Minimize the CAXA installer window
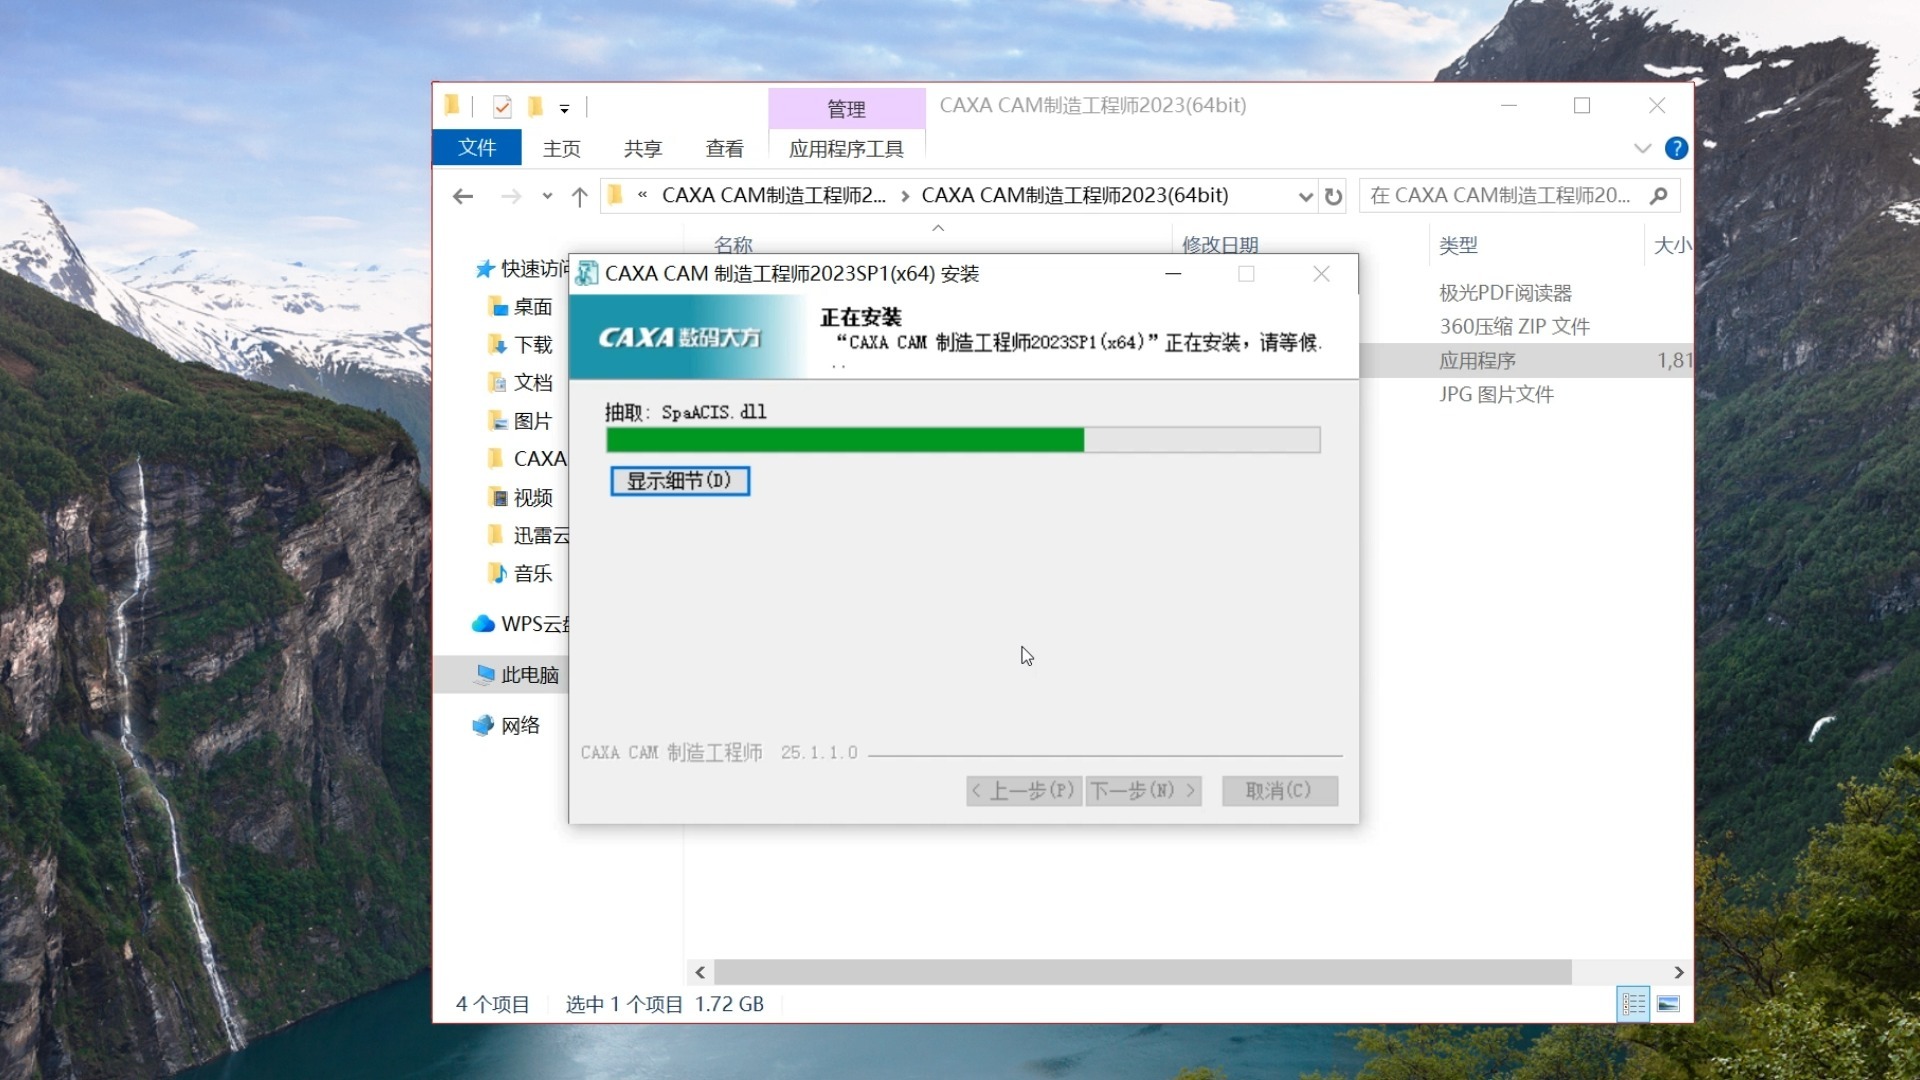The width and height of the screenshot is (1920, 1080). coord(1173,274)
